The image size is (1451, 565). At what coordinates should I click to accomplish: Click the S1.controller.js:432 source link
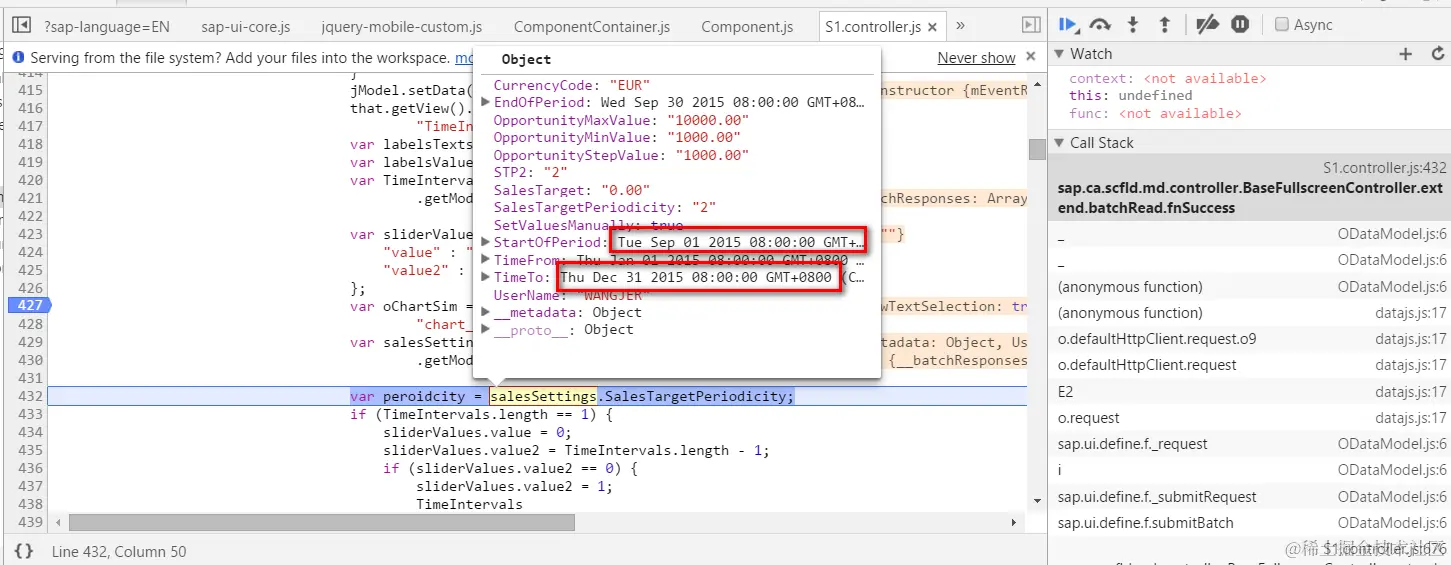point(1385,169)
